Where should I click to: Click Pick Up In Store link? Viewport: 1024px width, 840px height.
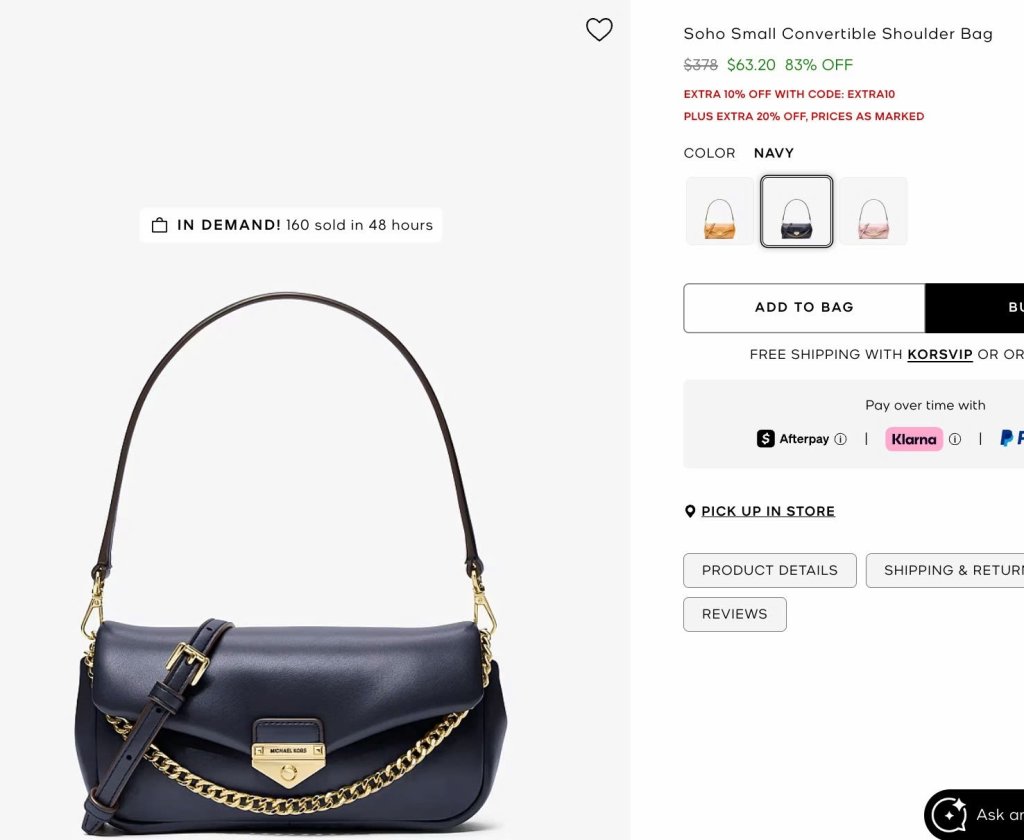(x=768, y=511)
